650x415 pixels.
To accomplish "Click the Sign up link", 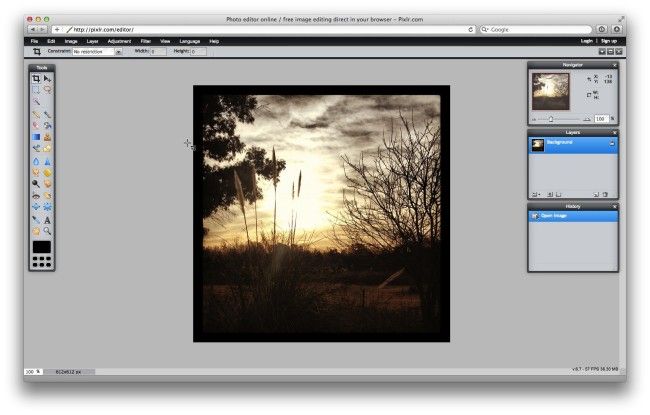I will coord(609,41).
